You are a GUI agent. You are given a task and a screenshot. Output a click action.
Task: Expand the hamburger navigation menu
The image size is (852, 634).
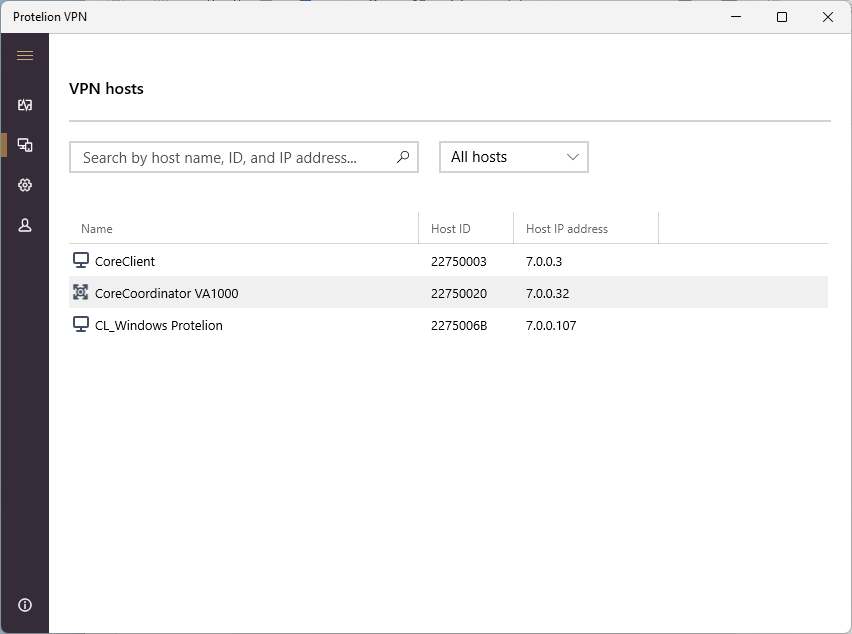(25, 56)
